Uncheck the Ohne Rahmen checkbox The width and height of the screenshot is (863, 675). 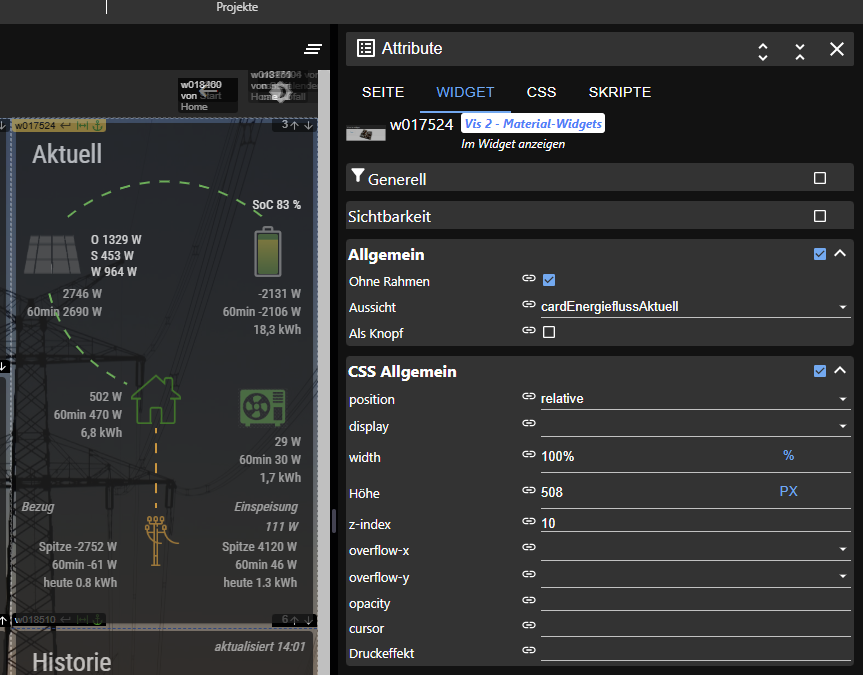(549, 280)
